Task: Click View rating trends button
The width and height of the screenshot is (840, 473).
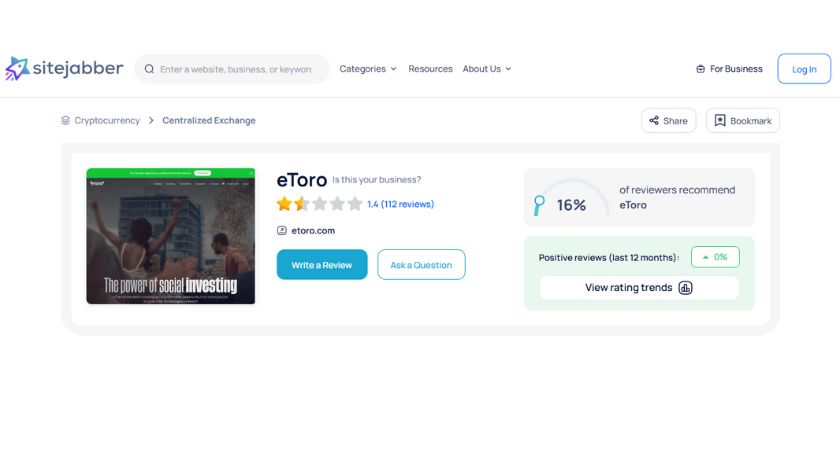Action: (639, 288)
